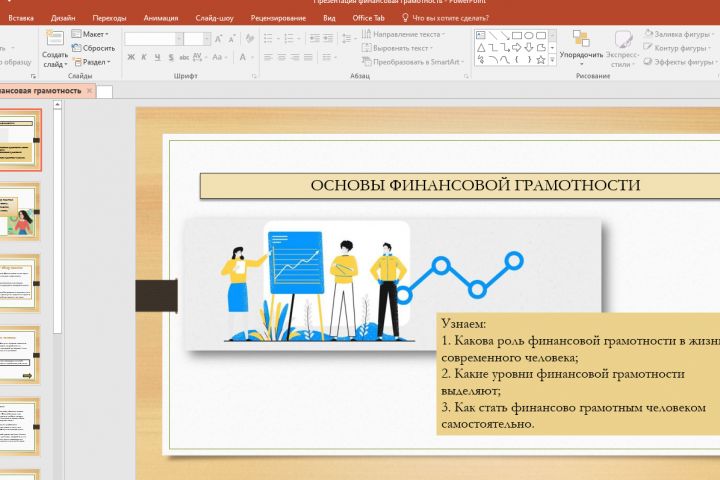Viewport: 720px width, 480px height.
Task: Open the Дизайн ribbon tab
Action: [63, 18]
